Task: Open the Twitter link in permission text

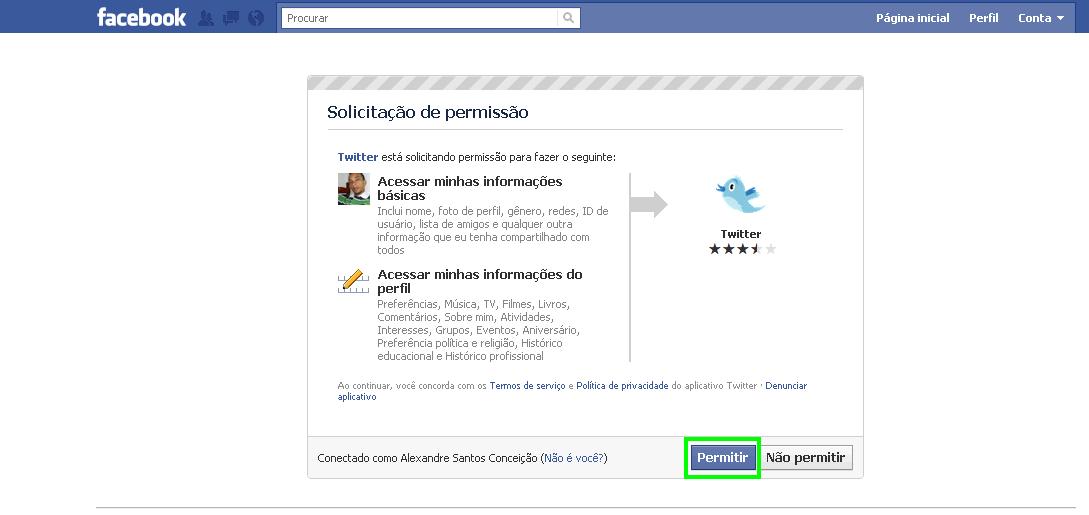Action: (x=358, y=158)
